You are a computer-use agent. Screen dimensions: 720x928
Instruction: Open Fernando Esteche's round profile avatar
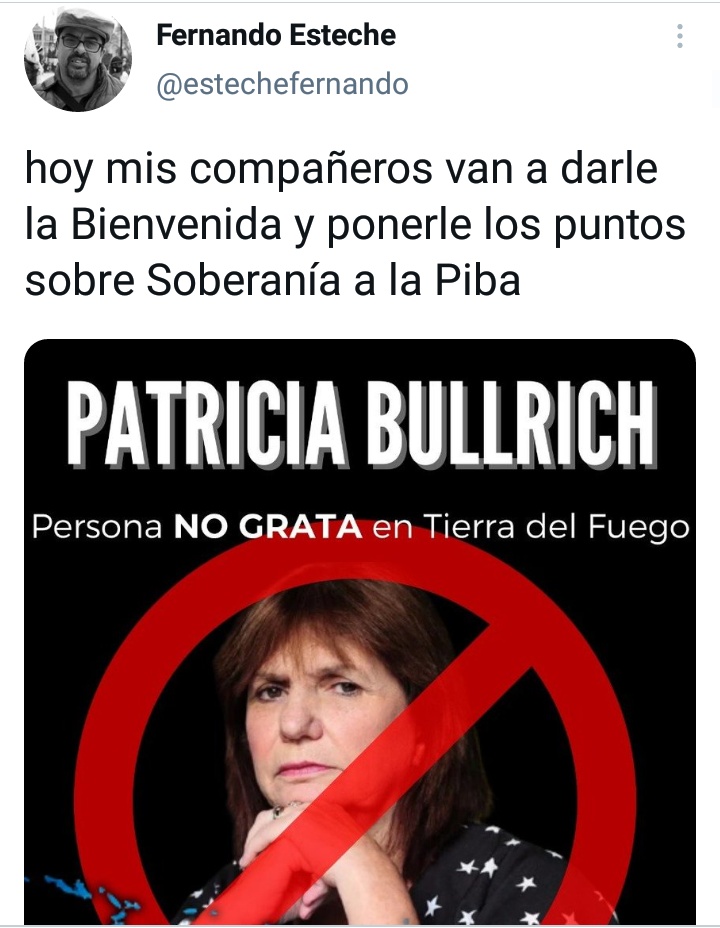(78, 59)
